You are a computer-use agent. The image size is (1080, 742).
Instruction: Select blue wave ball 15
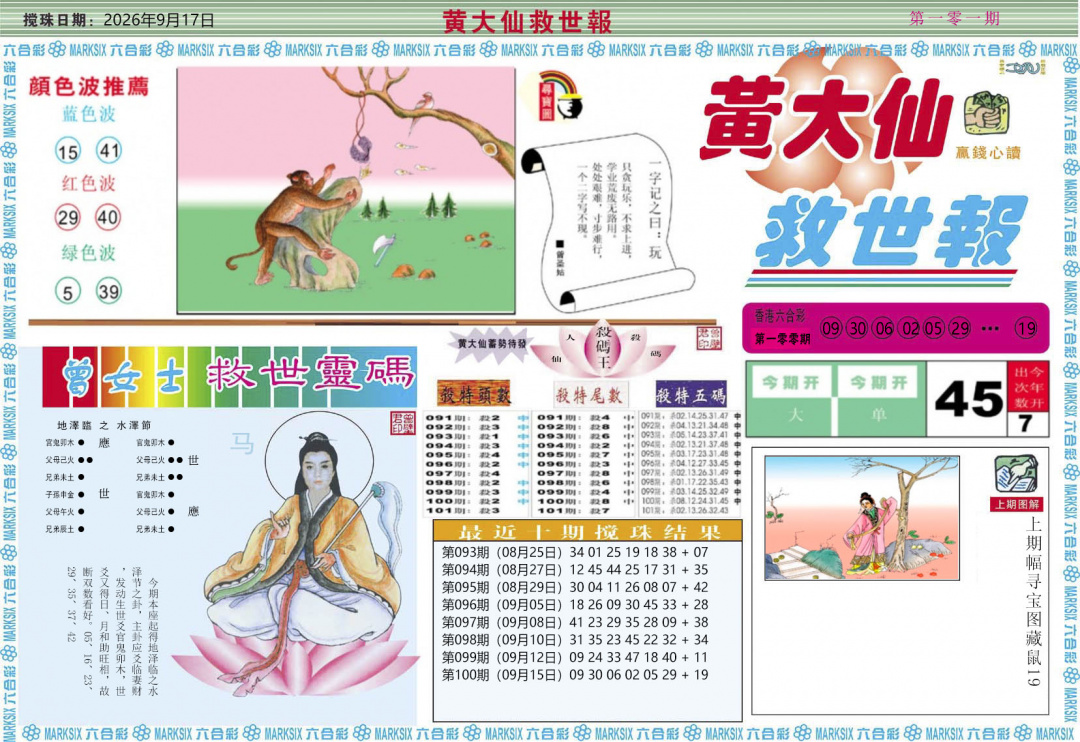(68, 151)
